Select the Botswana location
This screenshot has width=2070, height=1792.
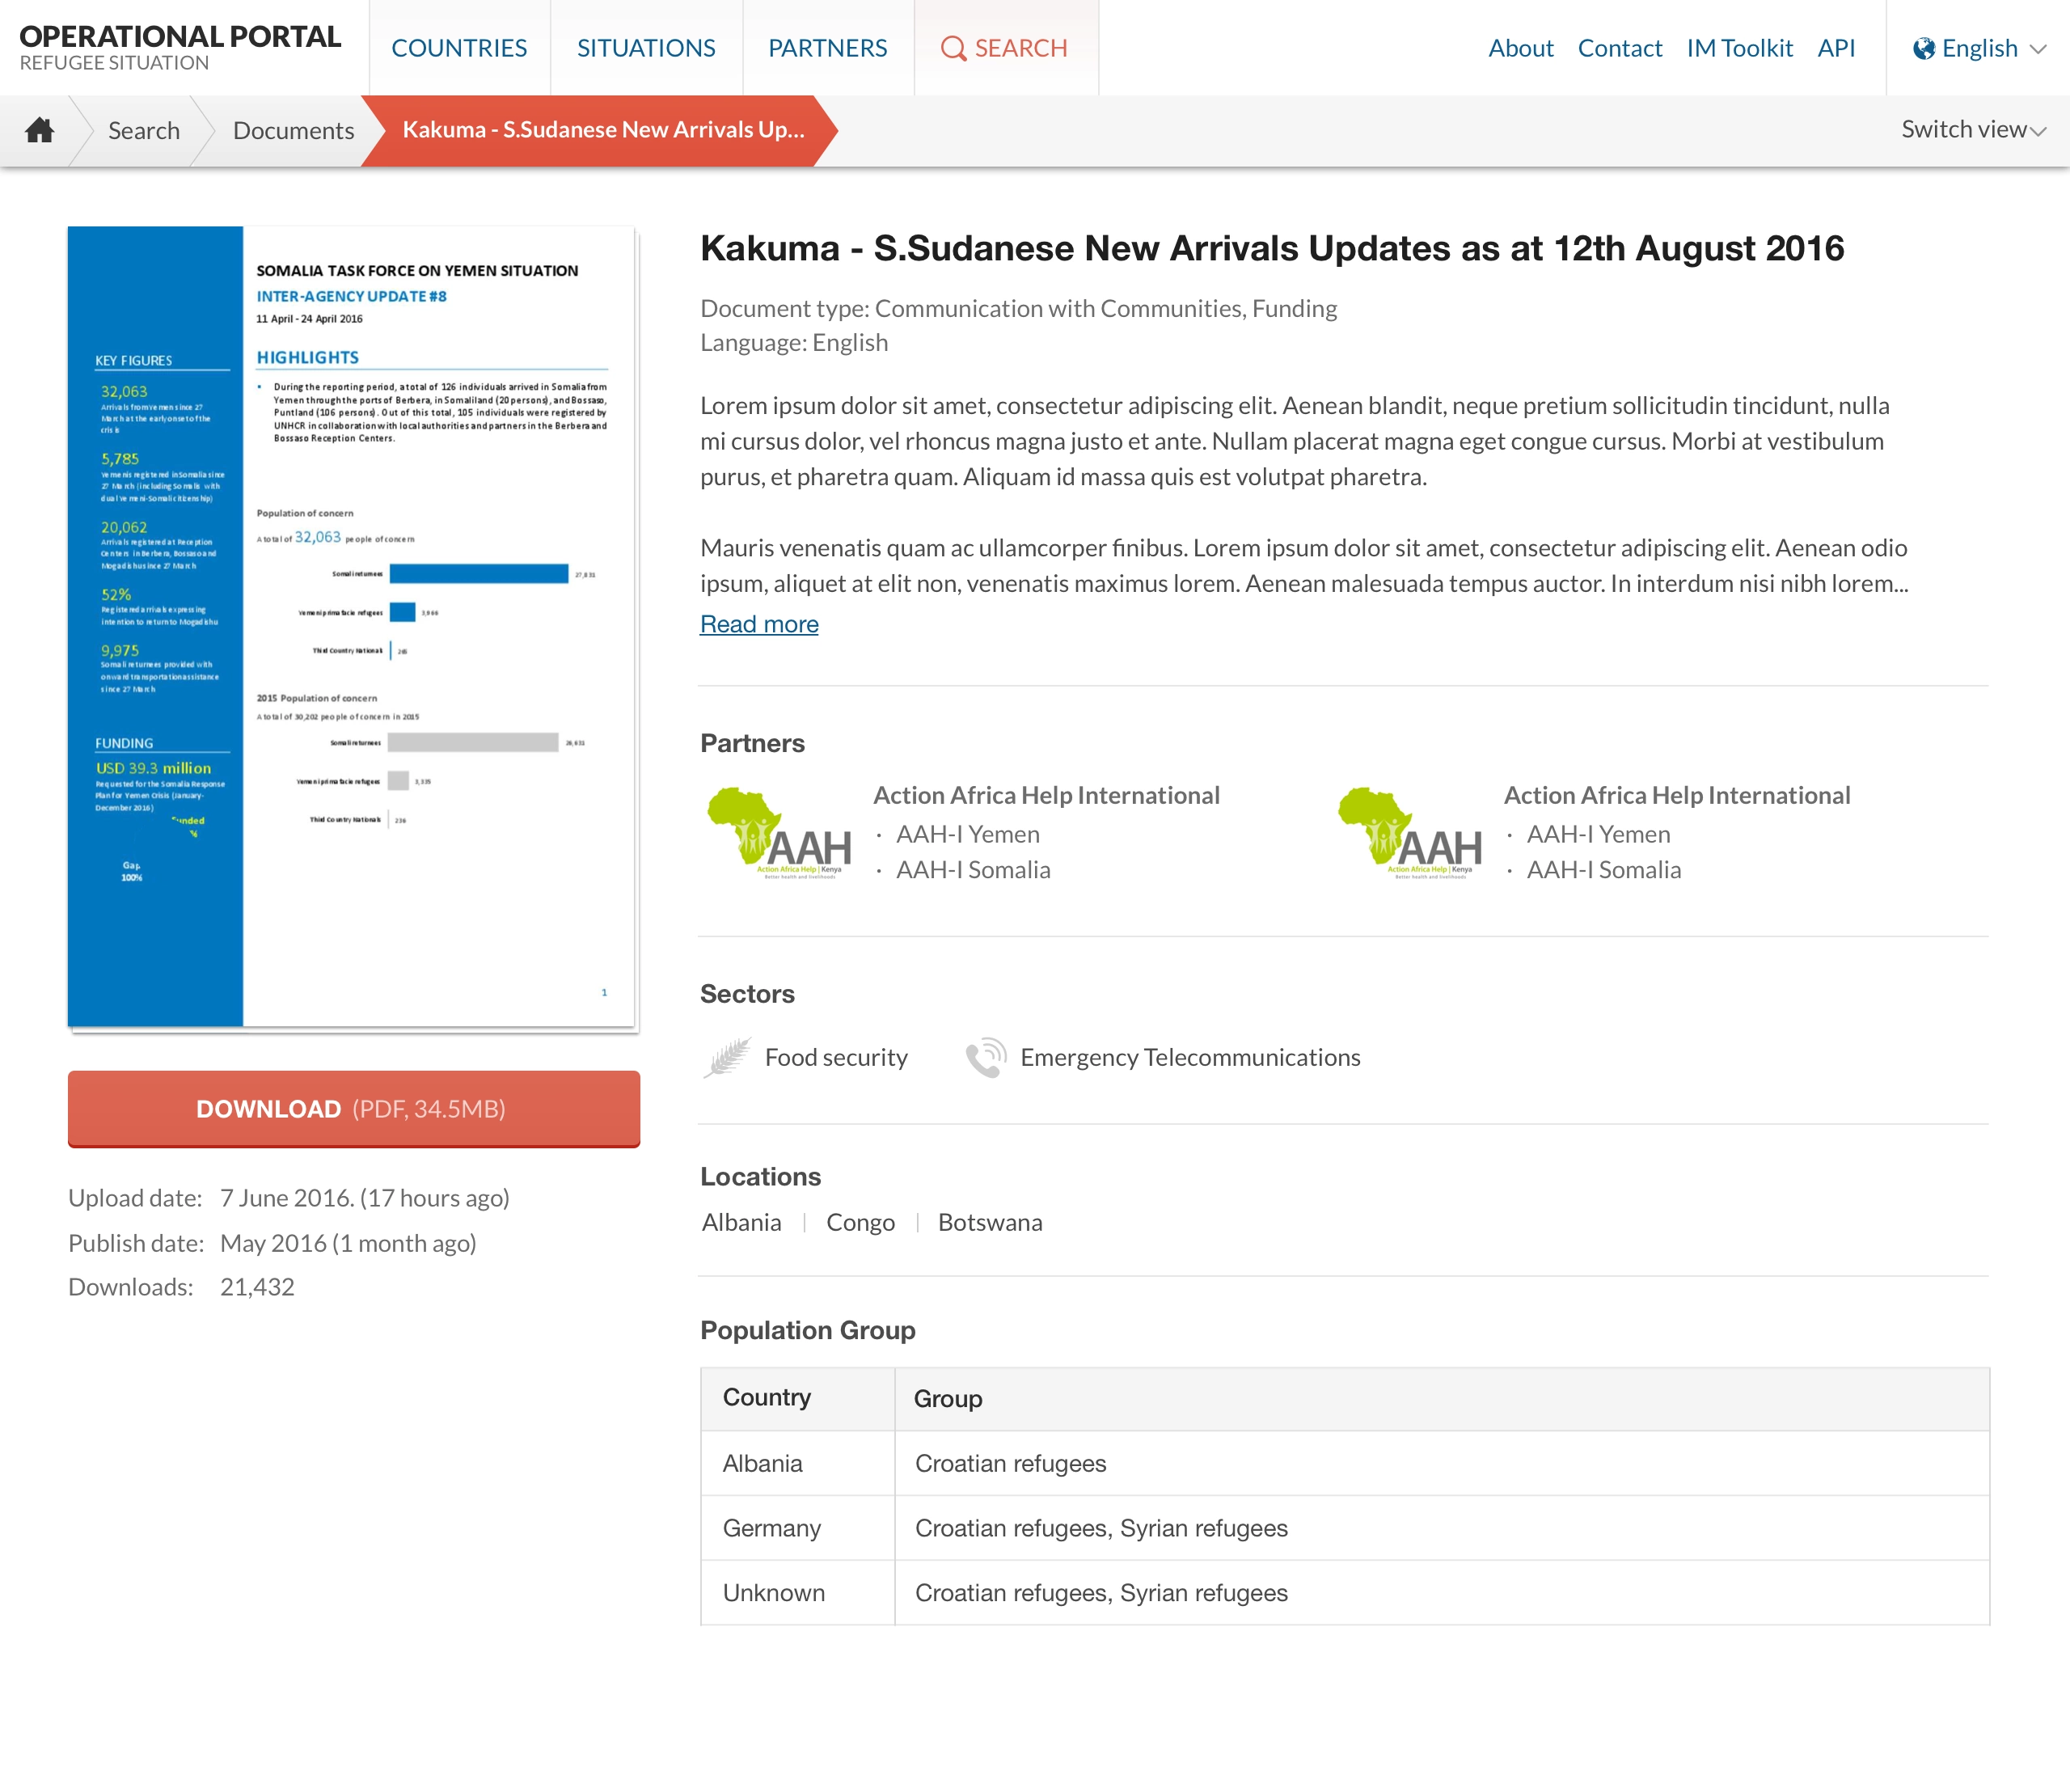click(989, 1222)
